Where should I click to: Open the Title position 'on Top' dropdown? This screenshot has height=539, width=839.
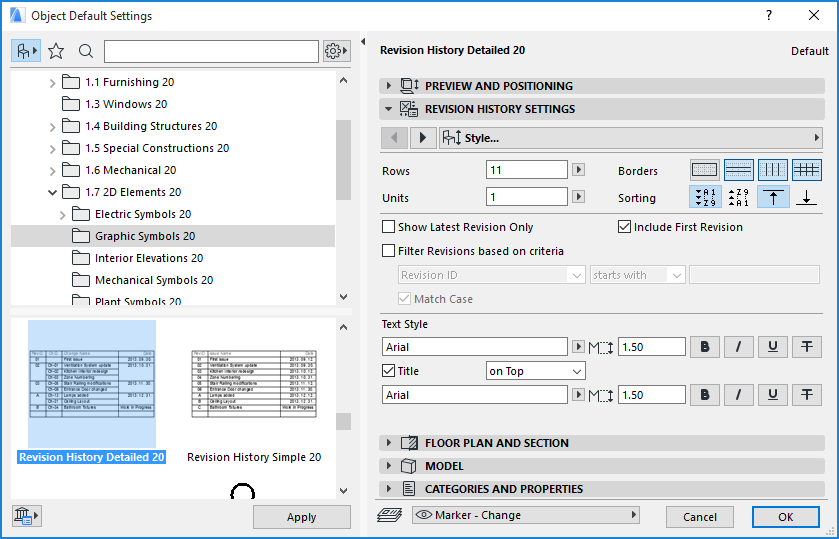click(534, 371)
